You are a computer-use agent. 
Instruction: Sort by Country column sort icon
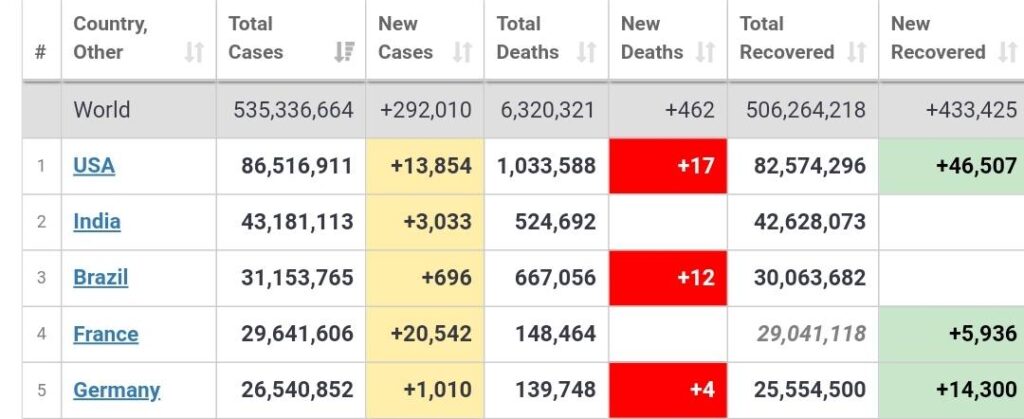(x=194, y=52)
